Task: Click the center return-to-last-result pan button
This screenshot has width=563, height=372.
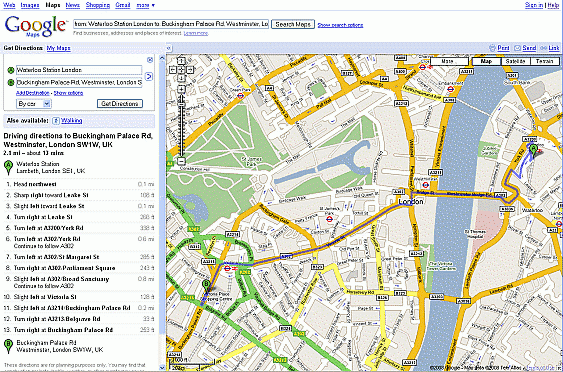Action: (x=181, y=70)
